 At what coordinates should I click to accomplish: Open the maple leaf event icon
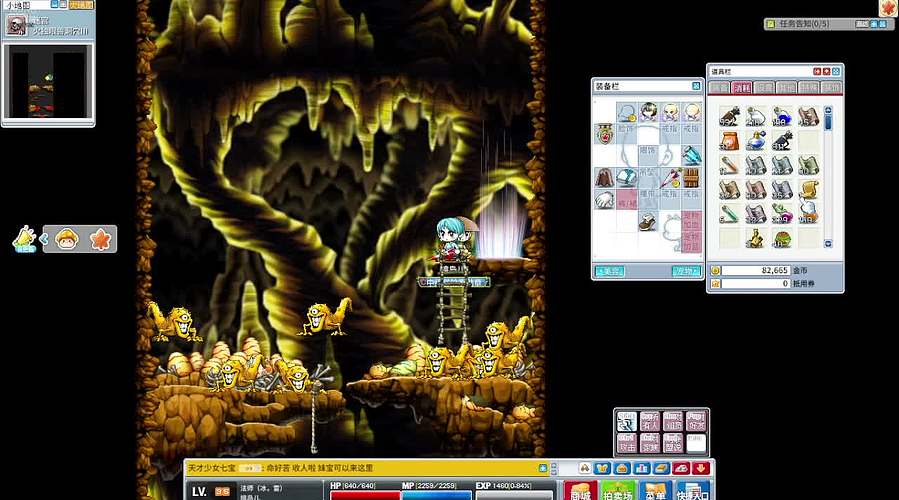[x=100, y=239]
